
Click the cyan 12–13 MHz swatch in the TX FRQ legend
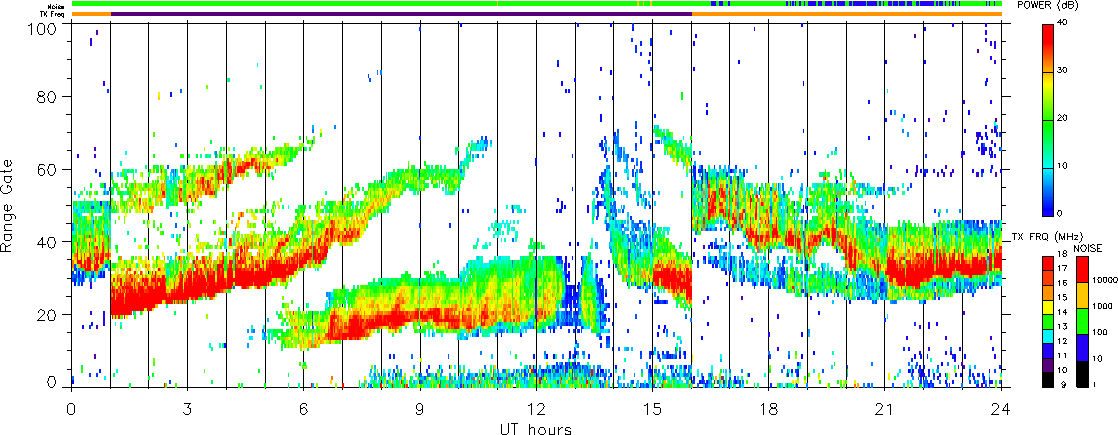(x=1048, y=337)
